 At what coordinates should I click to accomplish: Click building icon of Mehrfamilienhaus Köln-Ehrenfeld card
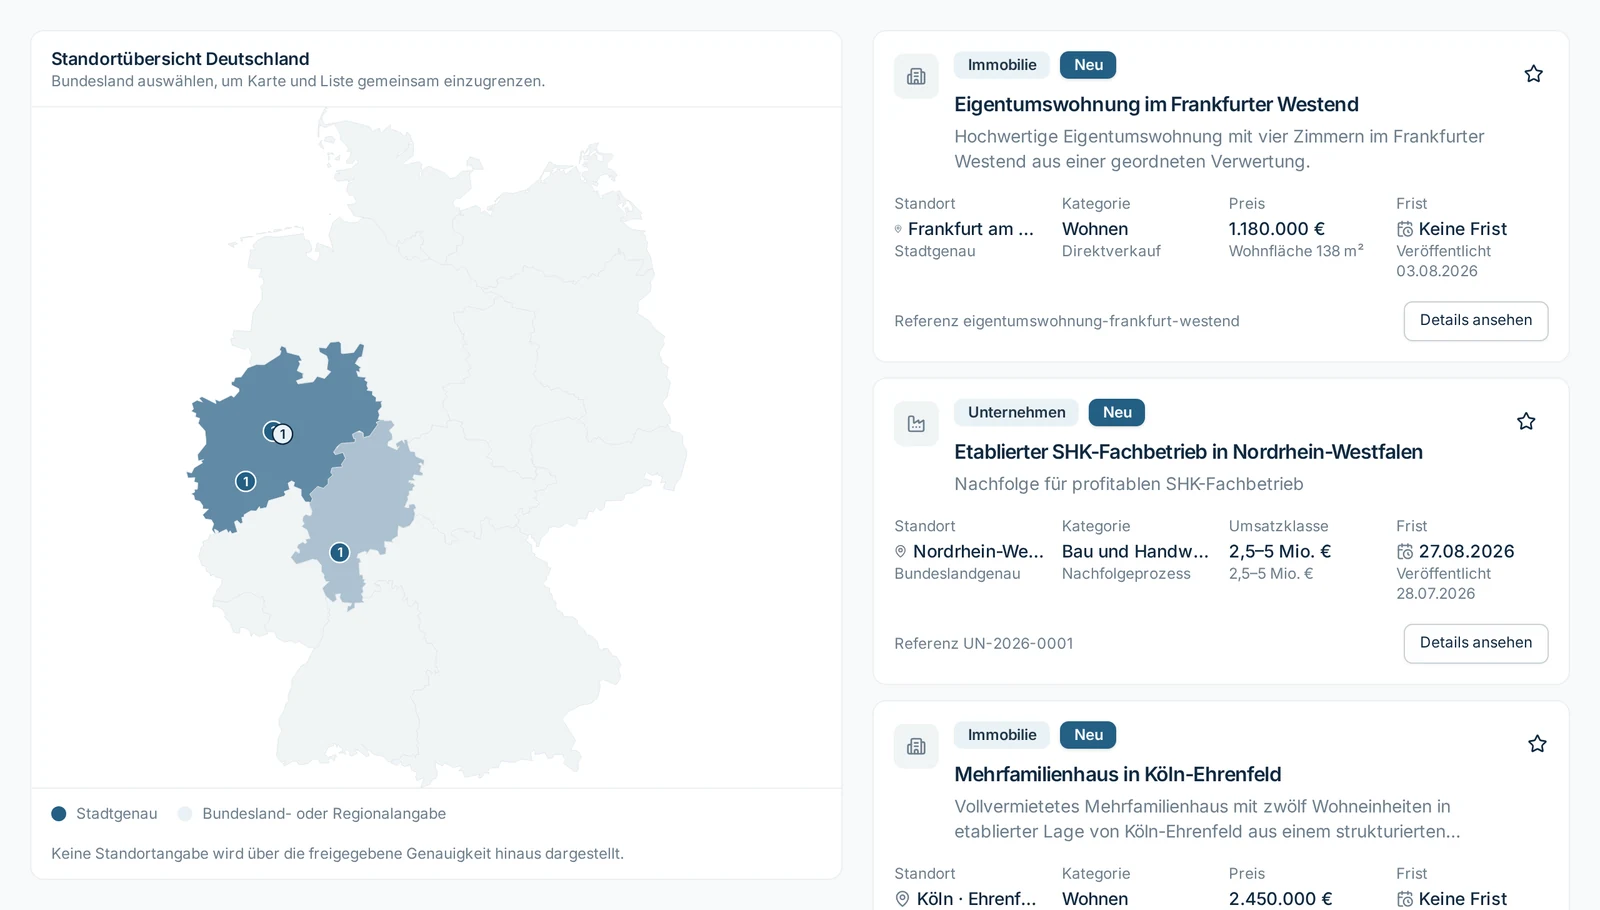916,746
